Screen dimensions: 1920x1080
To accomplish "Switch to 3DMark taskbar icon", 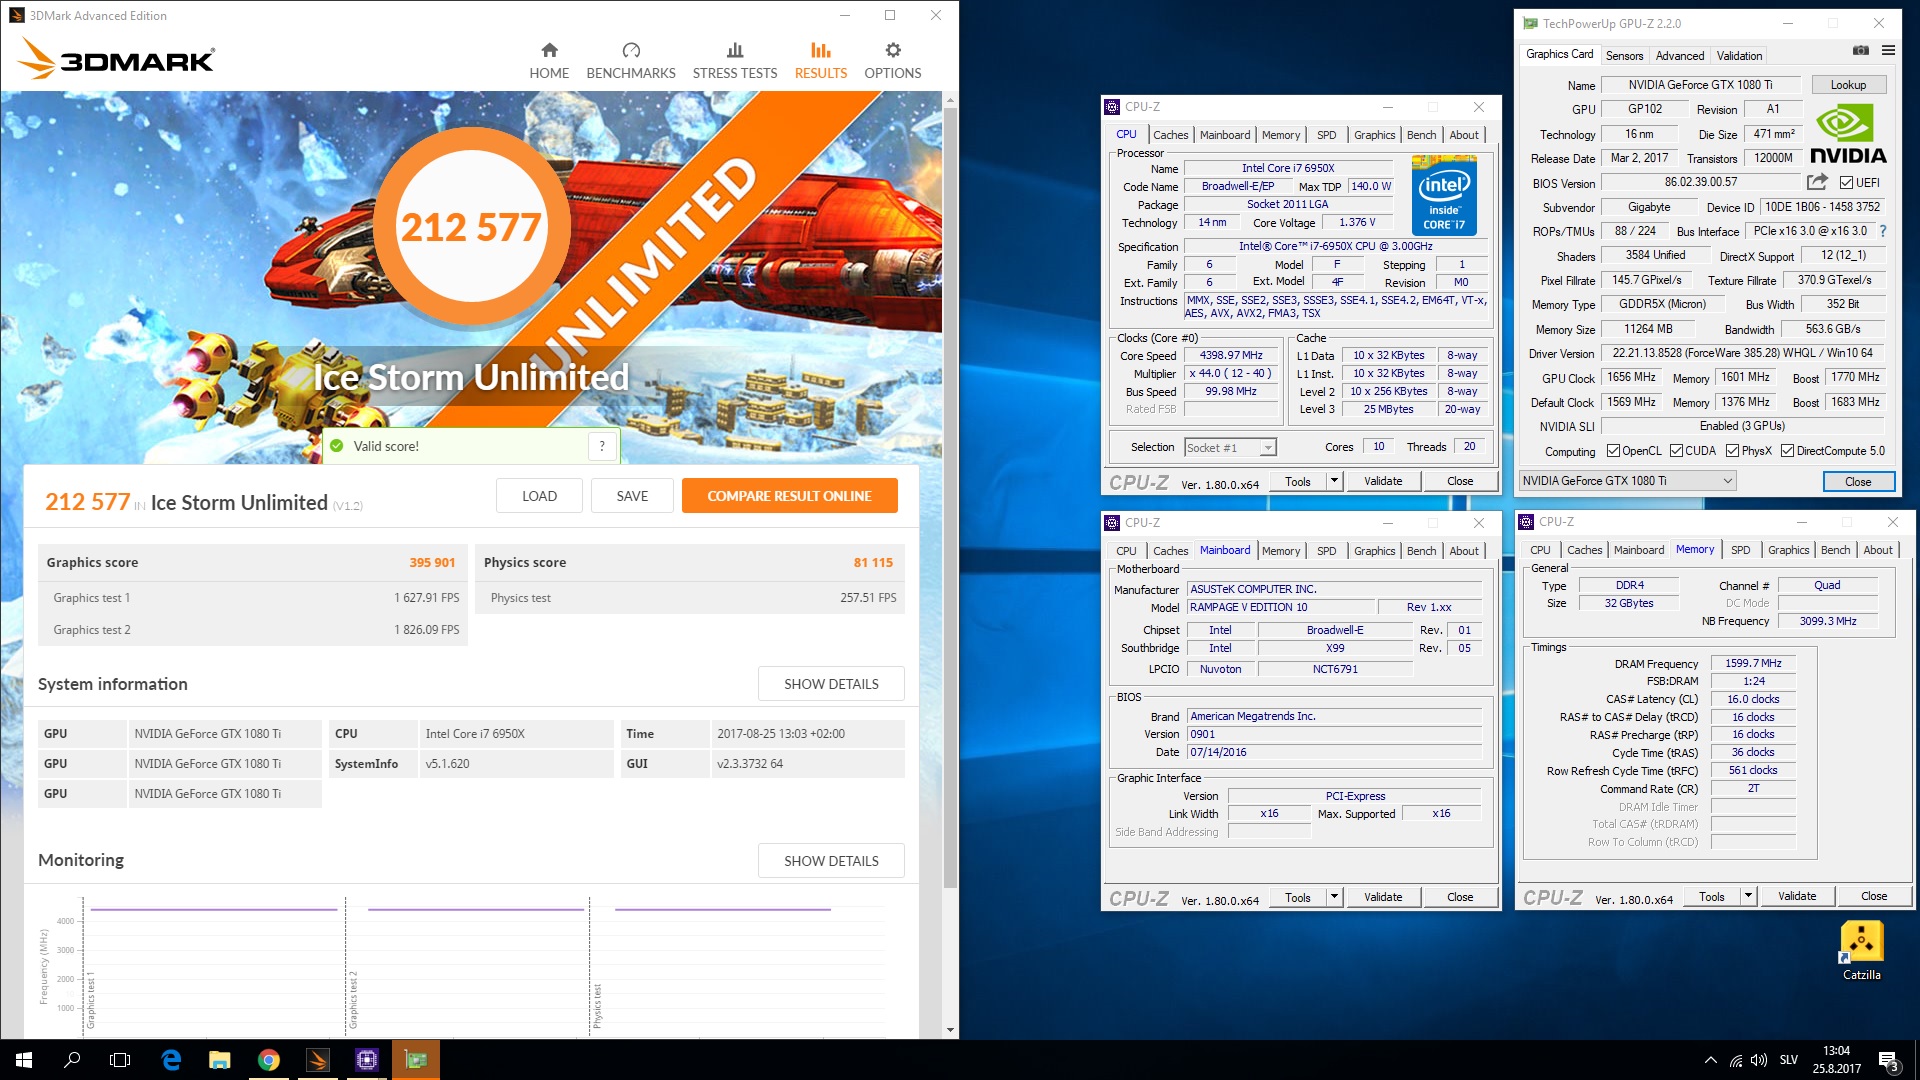I will [318, 1060].
